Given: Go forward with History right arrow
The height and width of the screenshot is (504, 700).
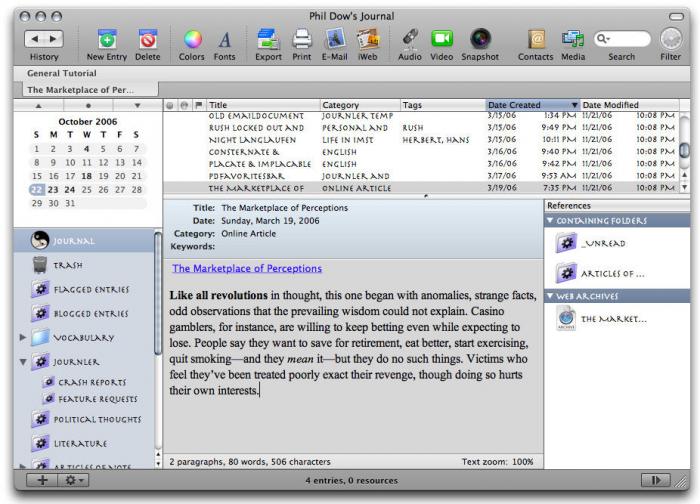Looking at the screenshot, I should coord(54,39).
